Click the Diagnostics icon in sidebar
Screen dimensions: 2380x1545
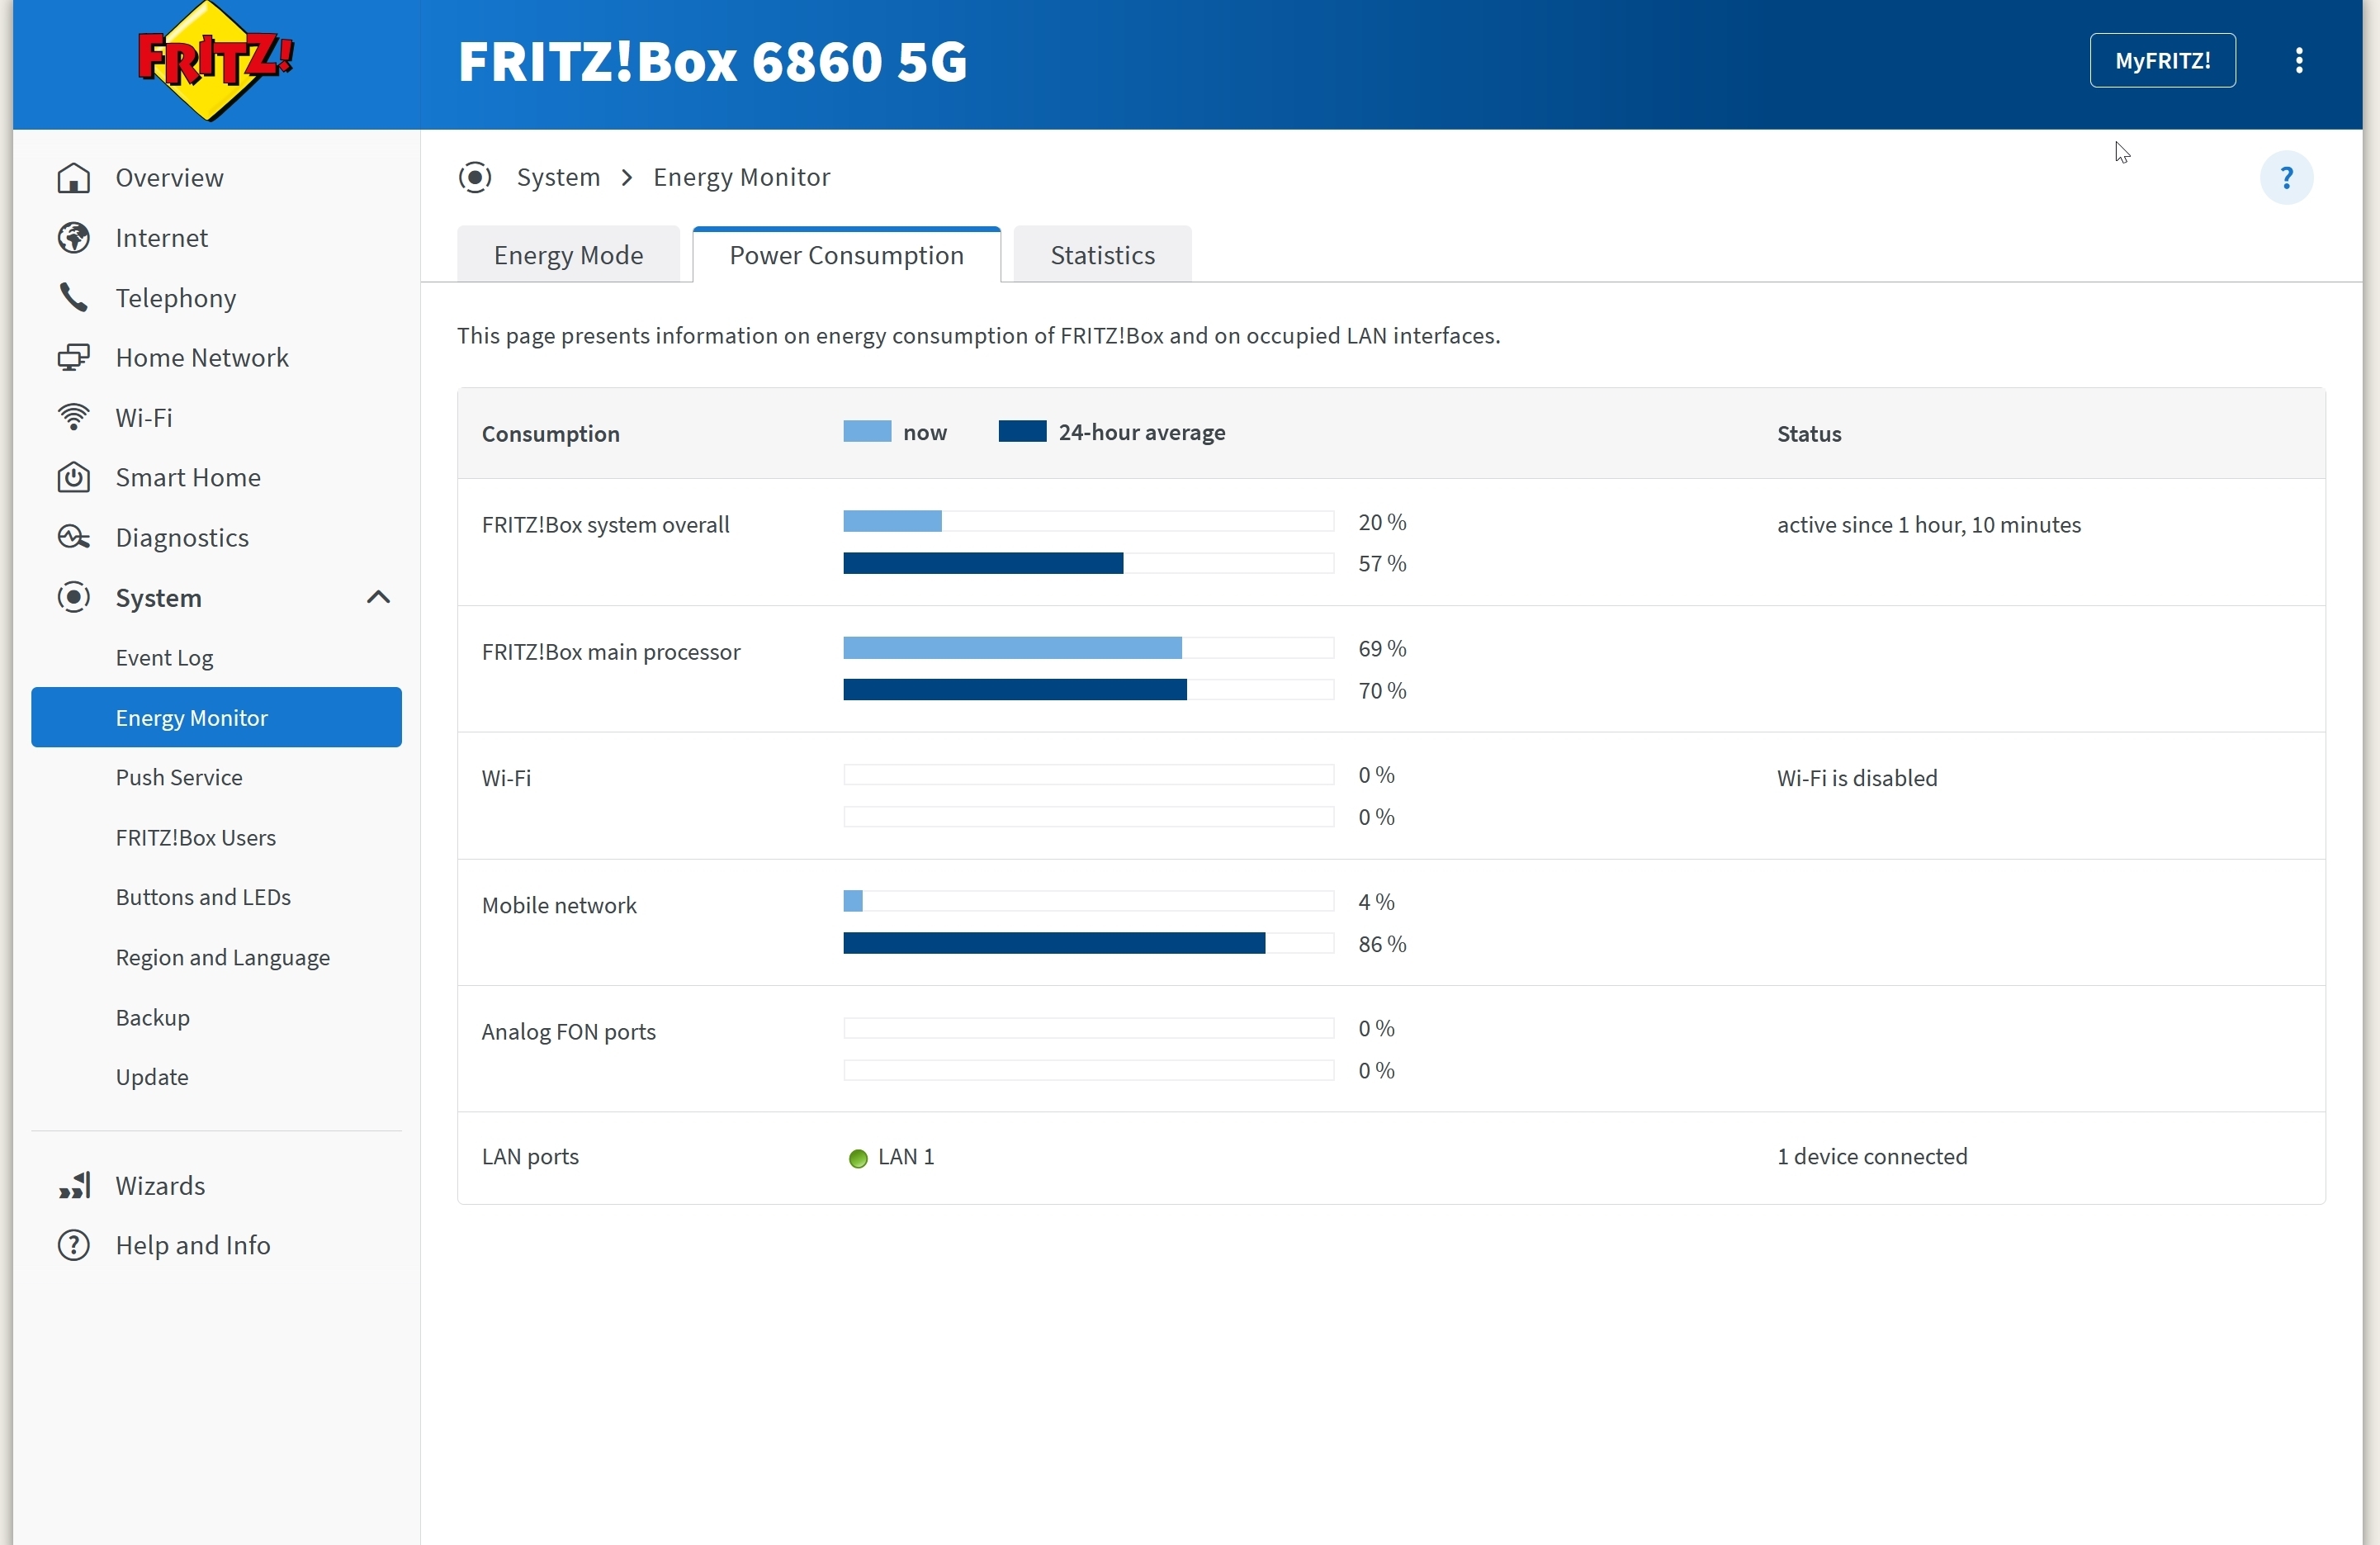click(x=74, y=538)
